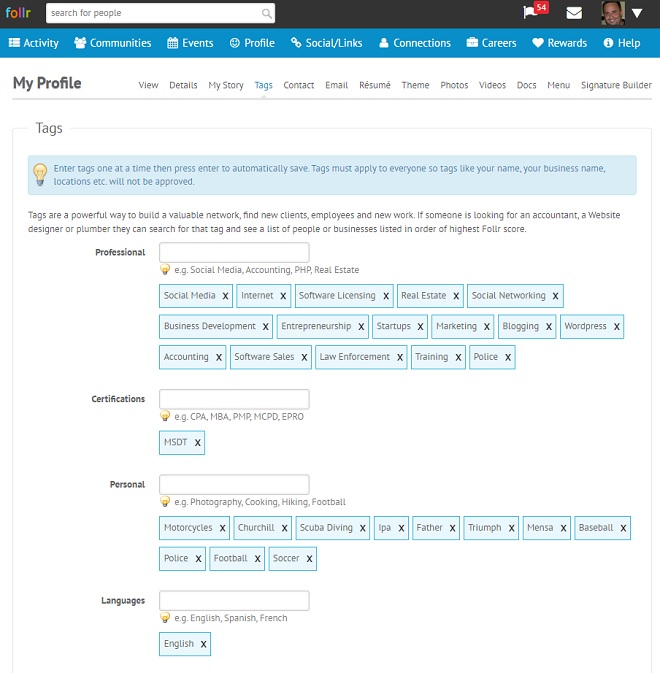
Task: Select the Tags tab
Action: (x=263, y=85)
